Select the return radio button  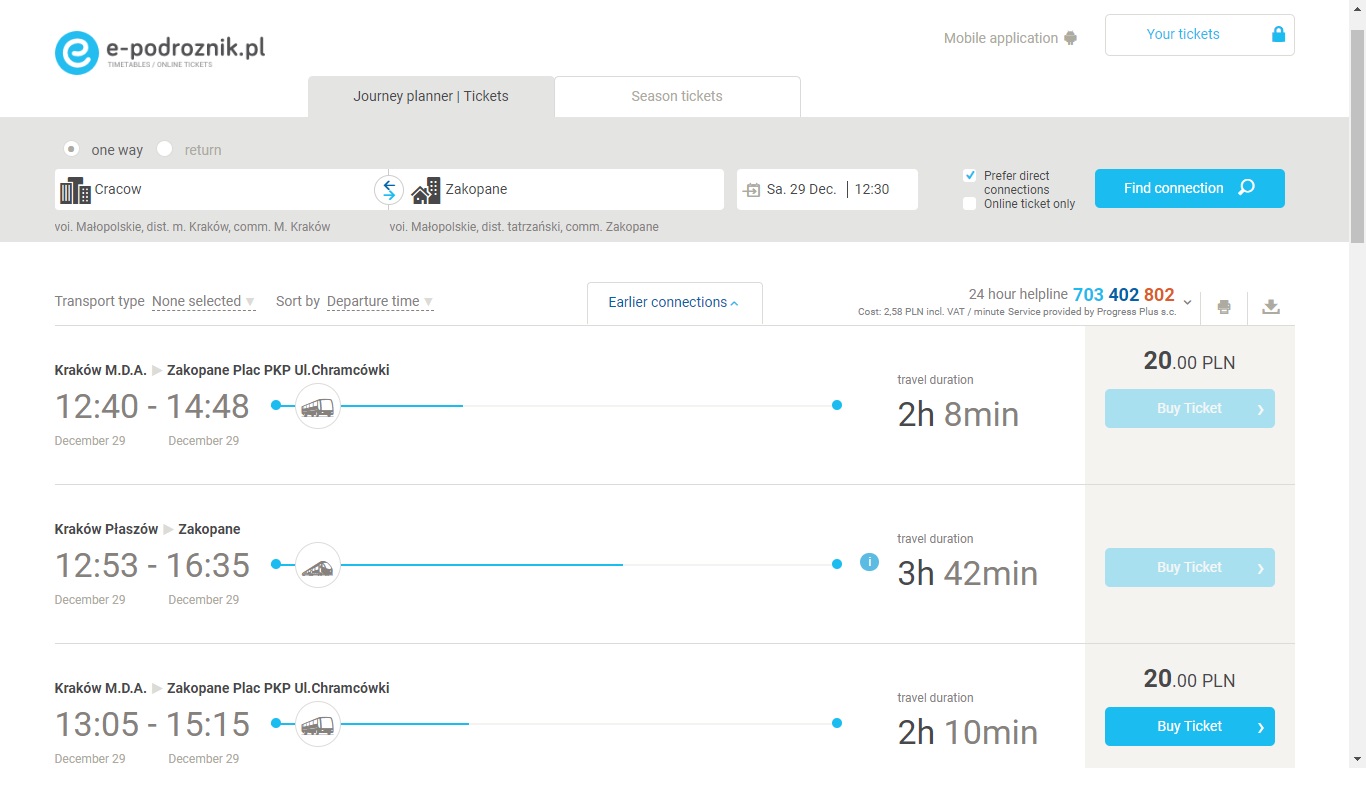[165, 149]
